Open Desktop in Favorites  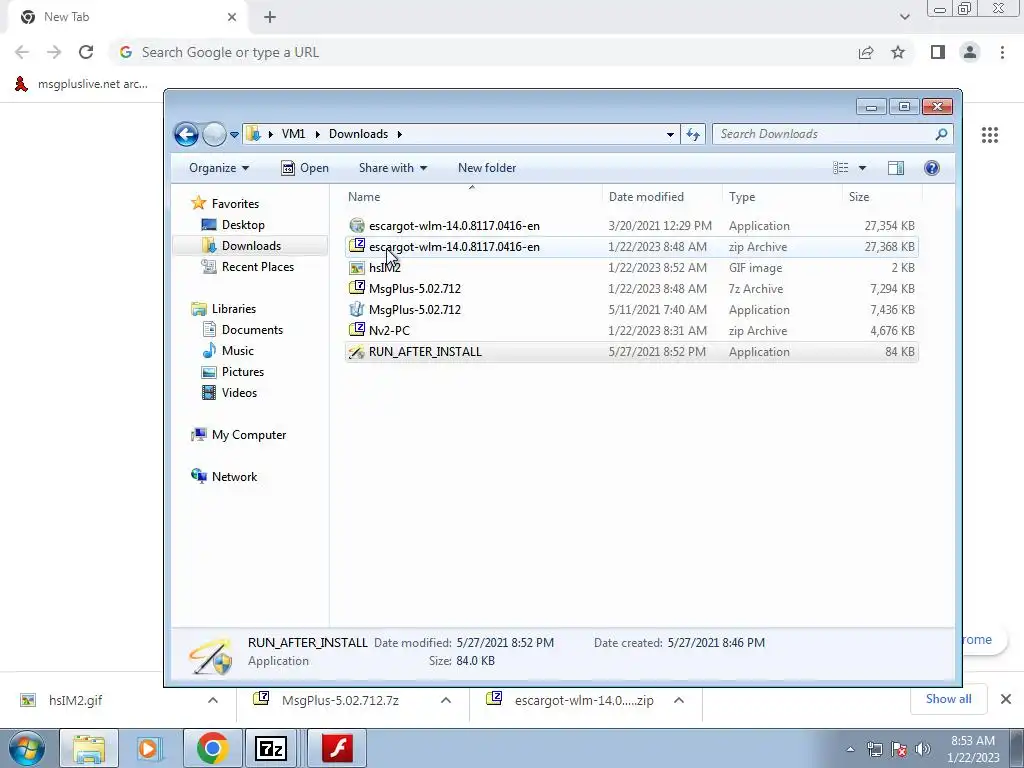pyautogui.click(x=243, y=225)
